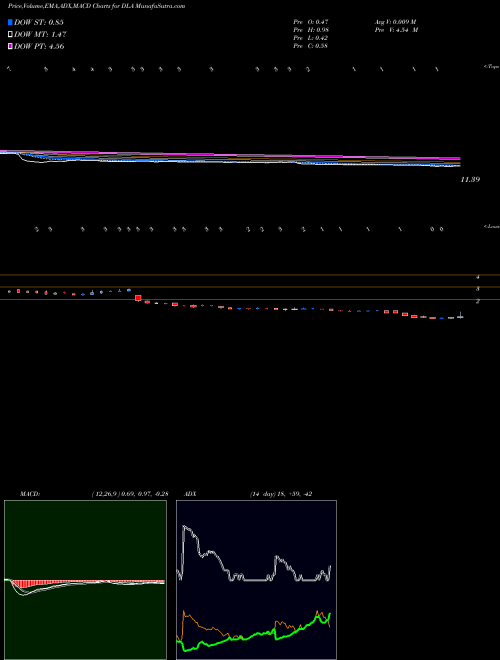The height and width of the screenshot is (660, 500).
Task: Click the '<Tops' row label
Action: [492, 67]
